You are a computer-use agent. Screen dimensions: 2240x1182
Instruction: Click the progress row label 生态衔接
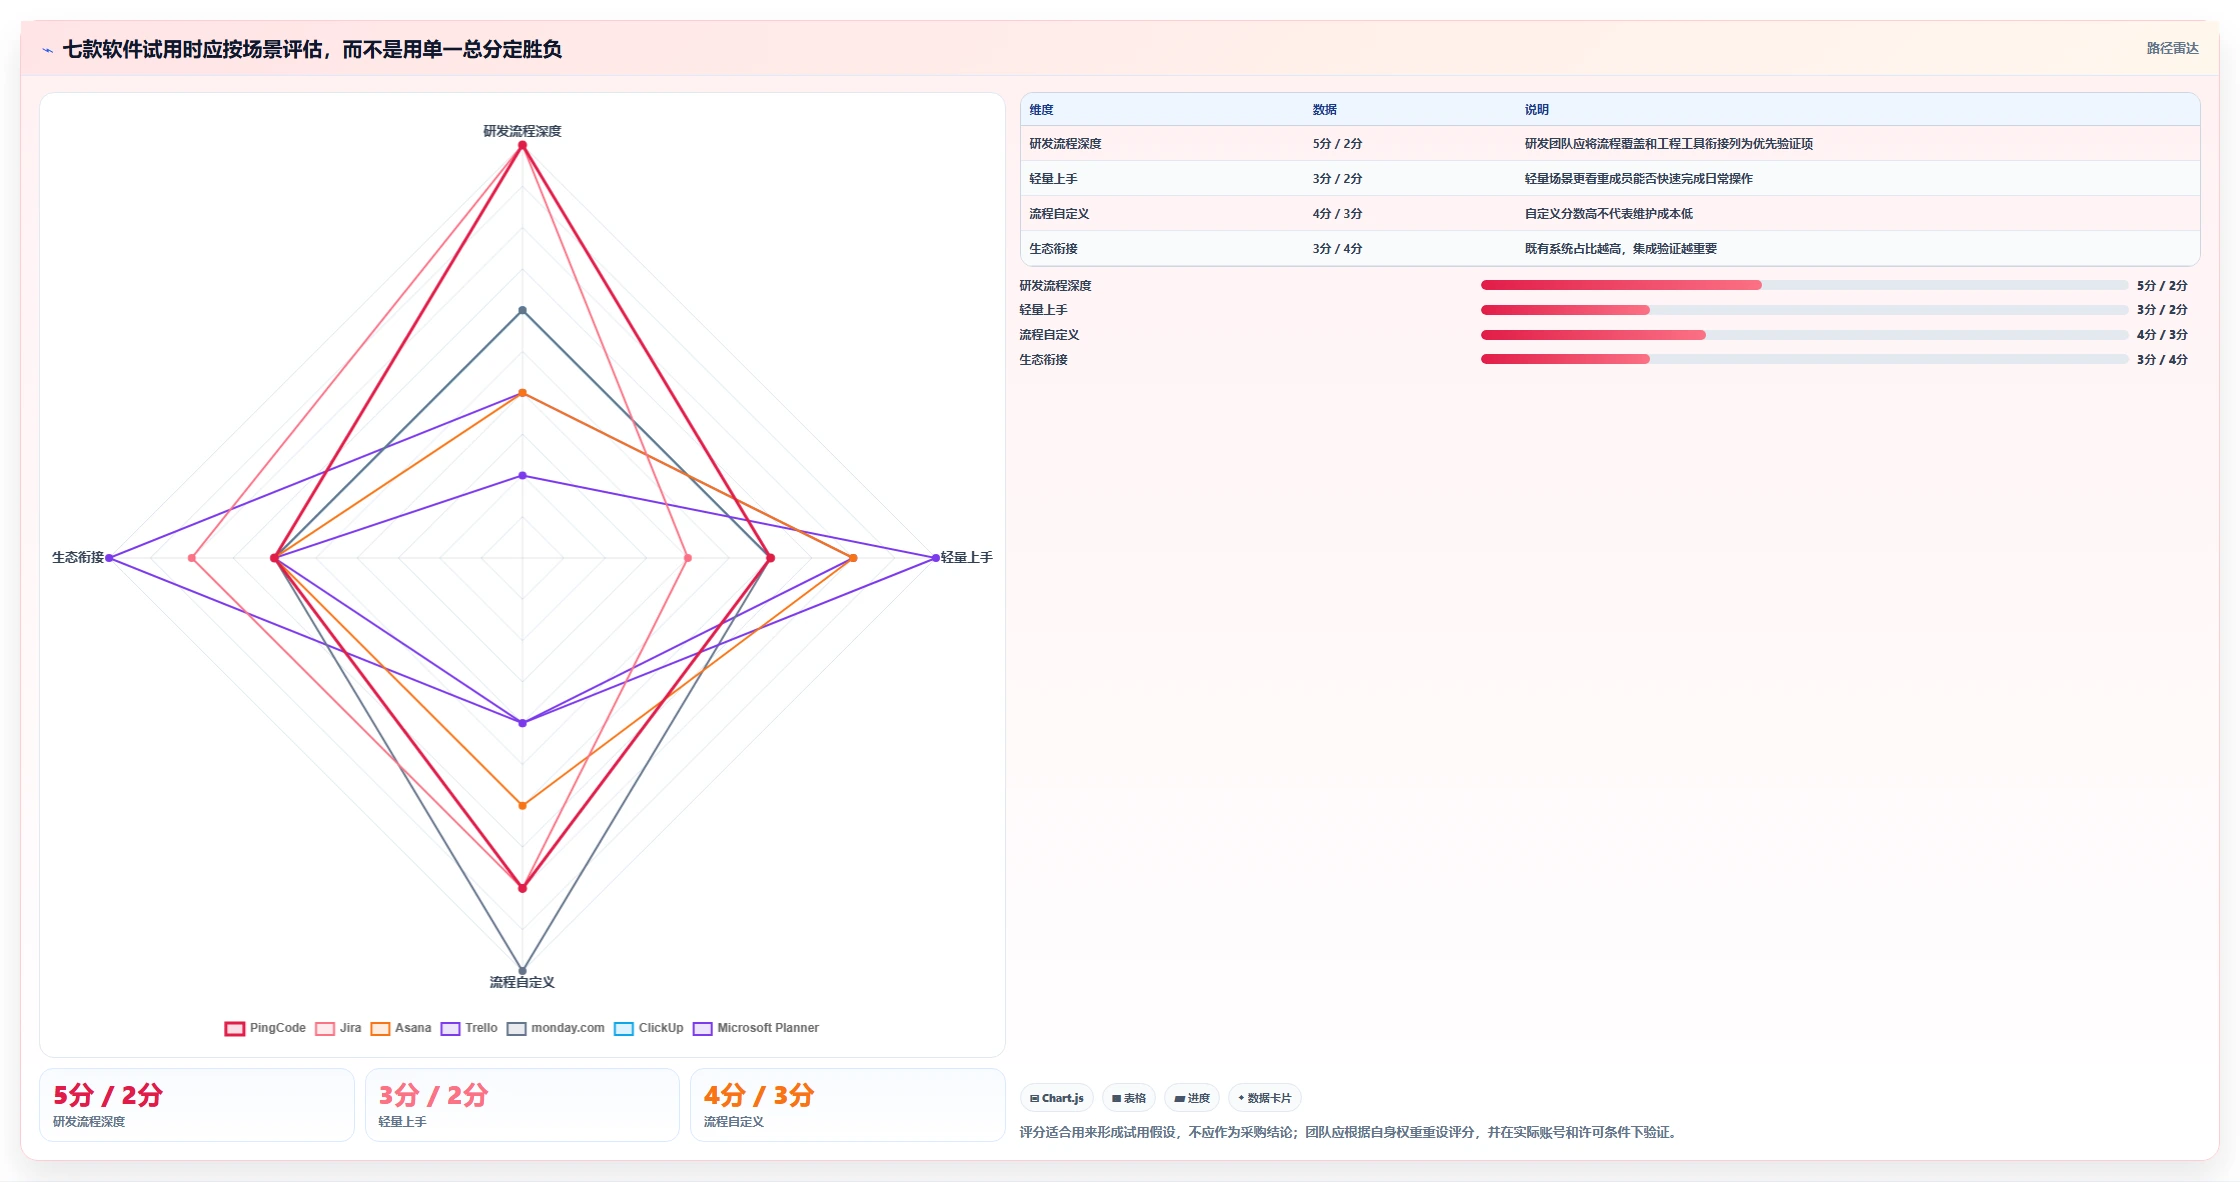coord(1043,360)
